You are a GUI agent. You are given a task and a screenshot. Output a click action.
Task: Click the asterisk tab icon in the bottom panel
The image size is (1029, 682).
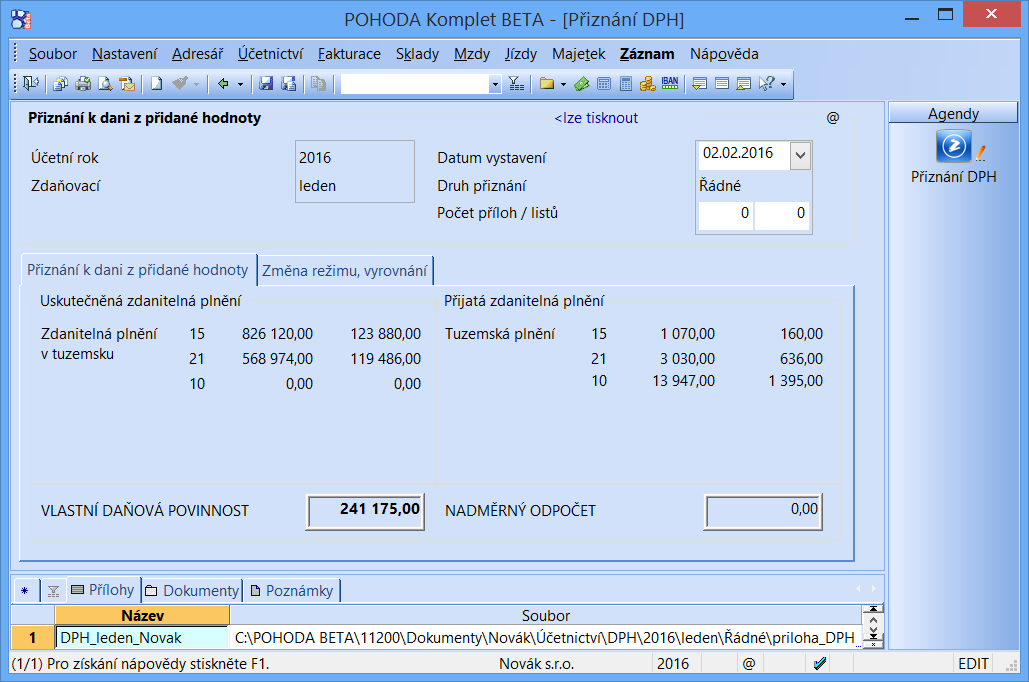[25, 591]
